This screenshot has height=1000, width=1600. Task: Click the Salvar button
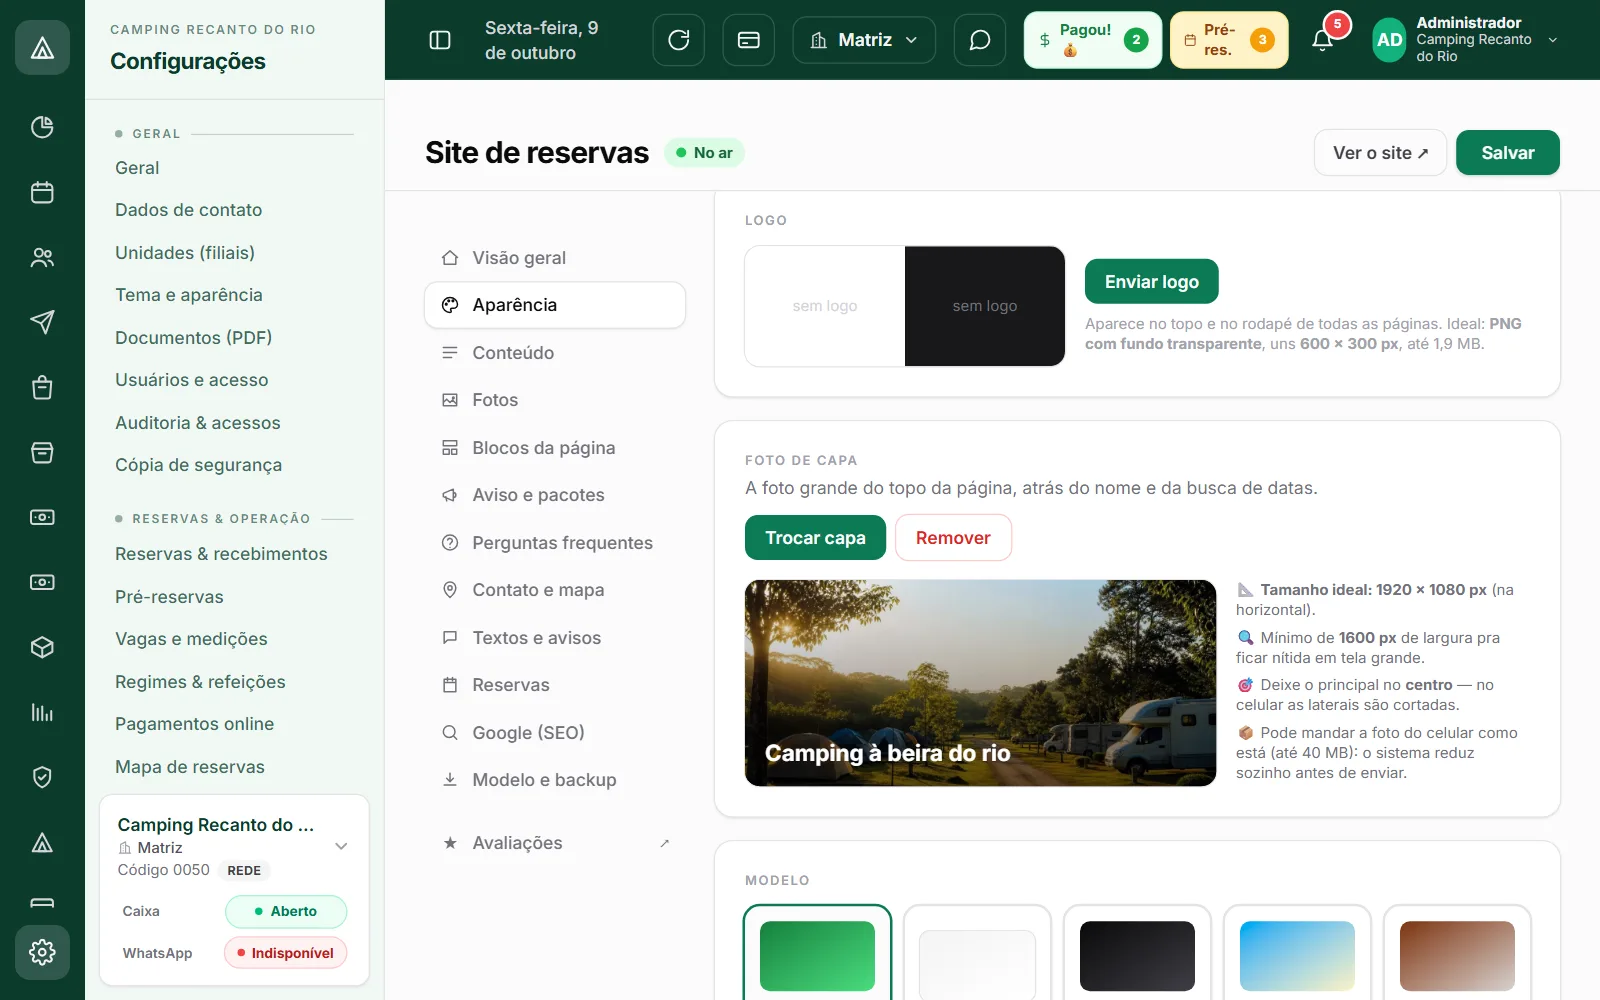(1507, 153)
